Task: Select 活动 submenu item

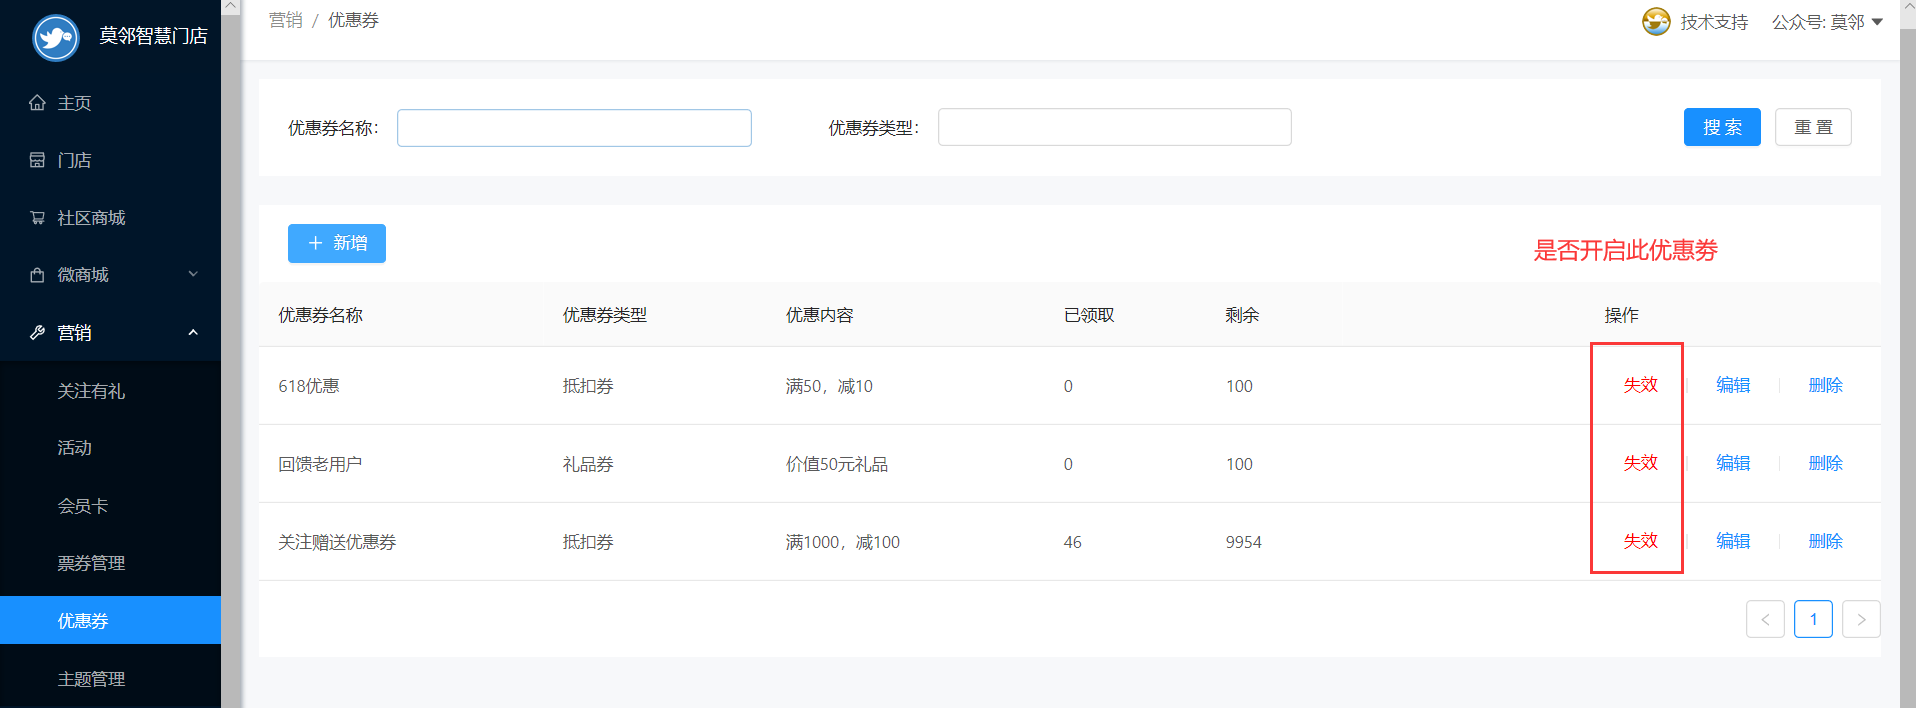Action: (x=110, y=448)
